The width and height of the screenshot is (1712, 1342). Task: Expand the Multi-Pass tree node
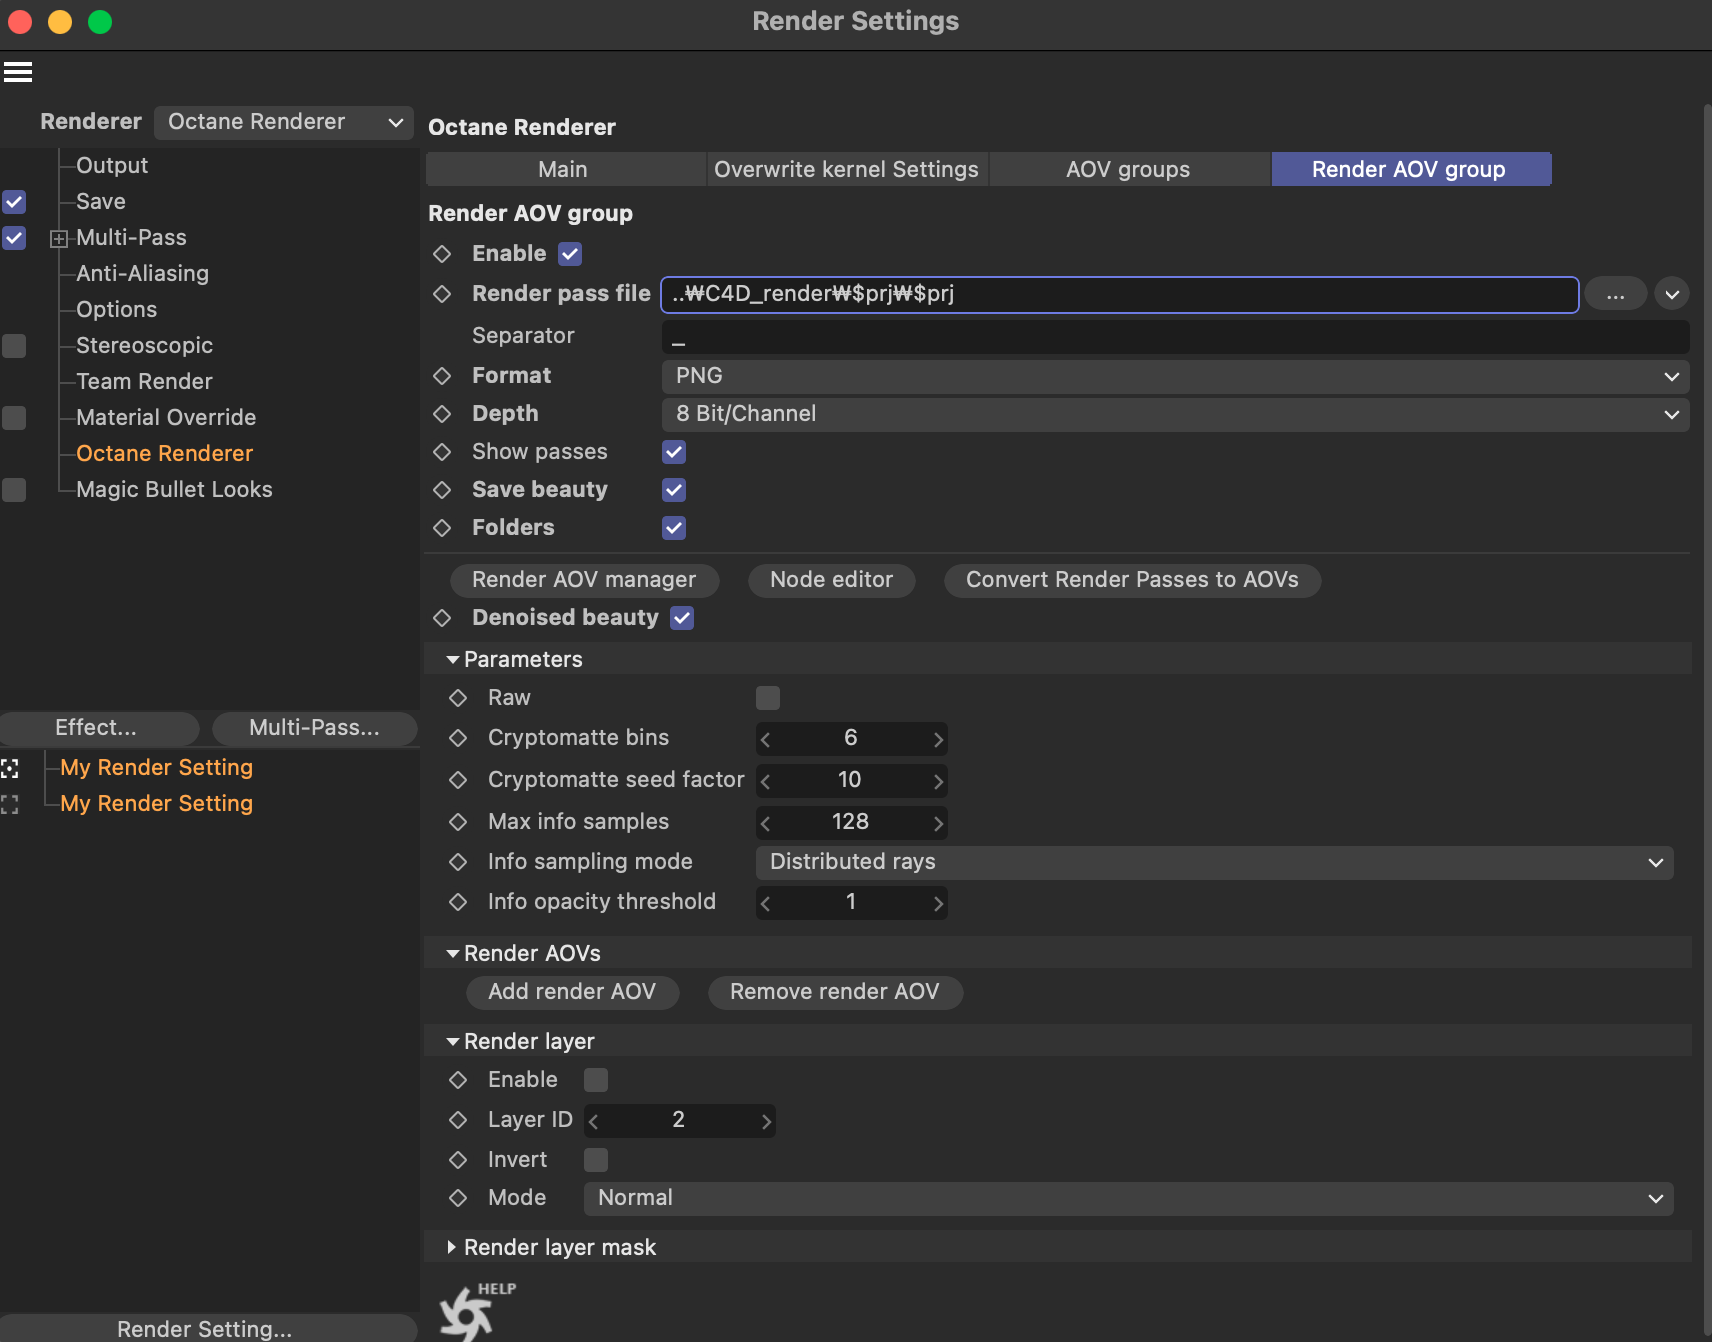point(59,239)
